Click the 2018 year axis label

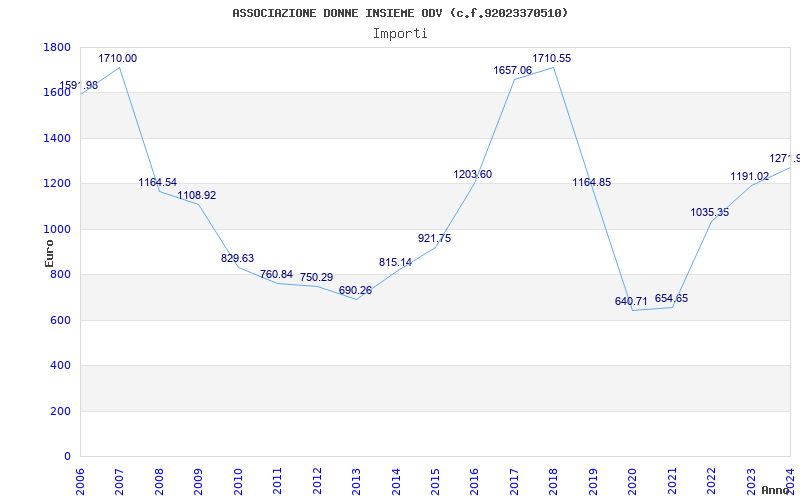[x=555, y=479]
